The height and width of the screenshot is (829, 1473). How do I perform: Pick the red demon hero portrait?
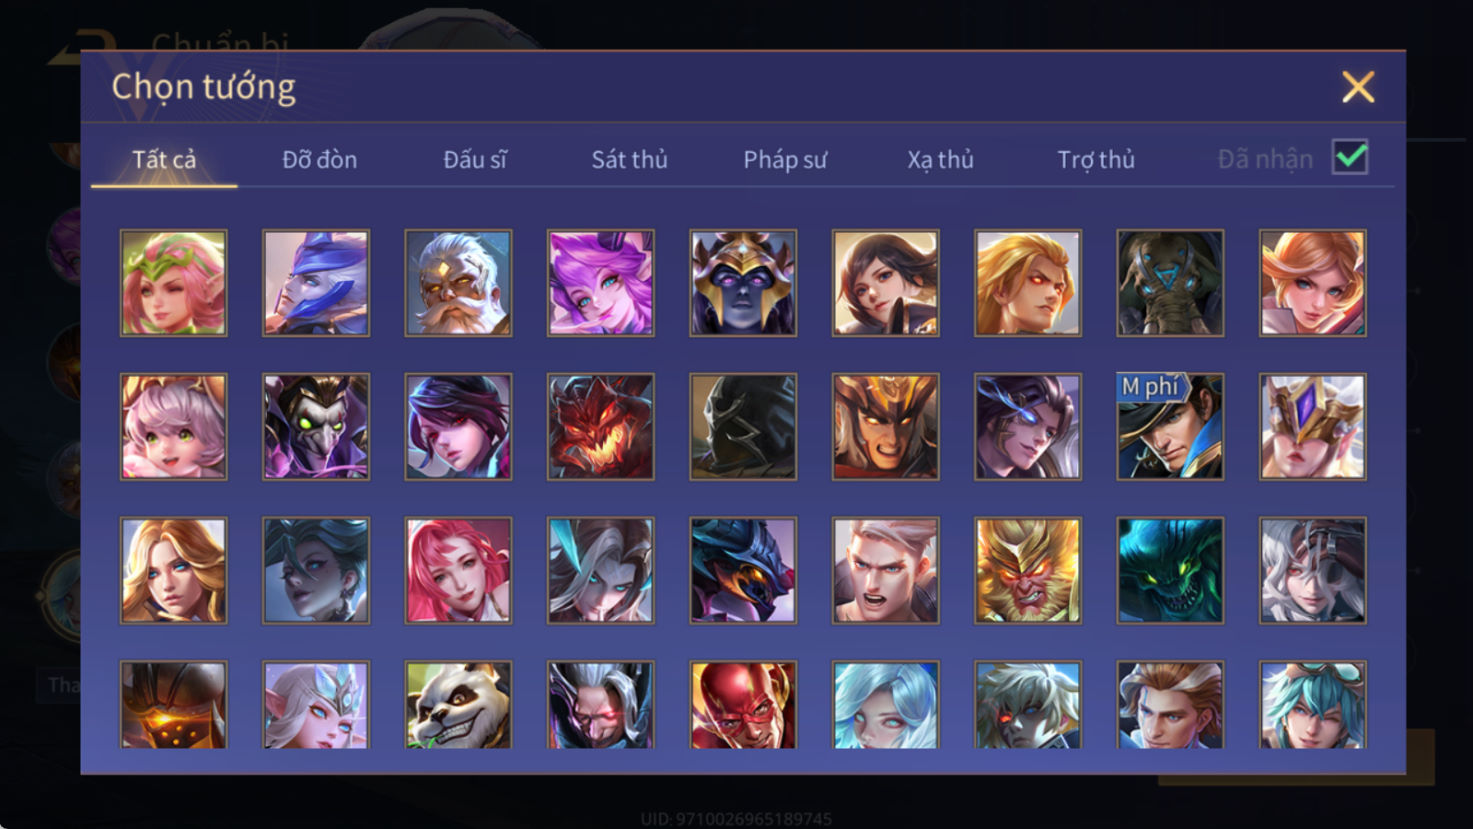coord(601,427)
